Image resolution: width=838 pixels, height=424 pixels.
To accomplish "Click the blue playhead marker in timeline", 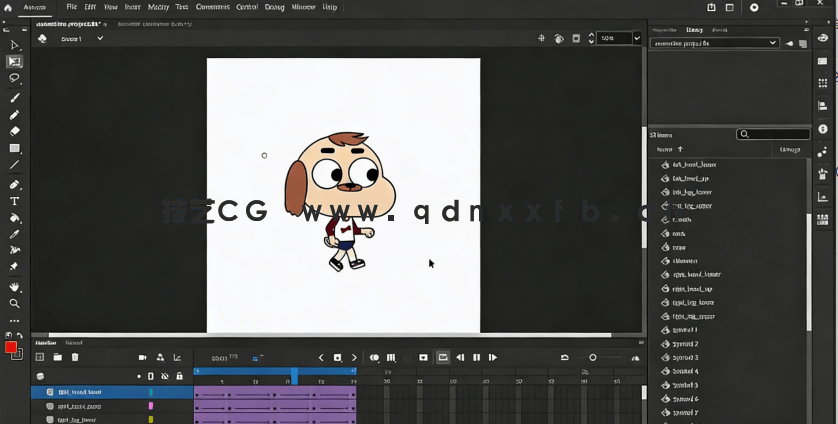I will coord(294,375).
